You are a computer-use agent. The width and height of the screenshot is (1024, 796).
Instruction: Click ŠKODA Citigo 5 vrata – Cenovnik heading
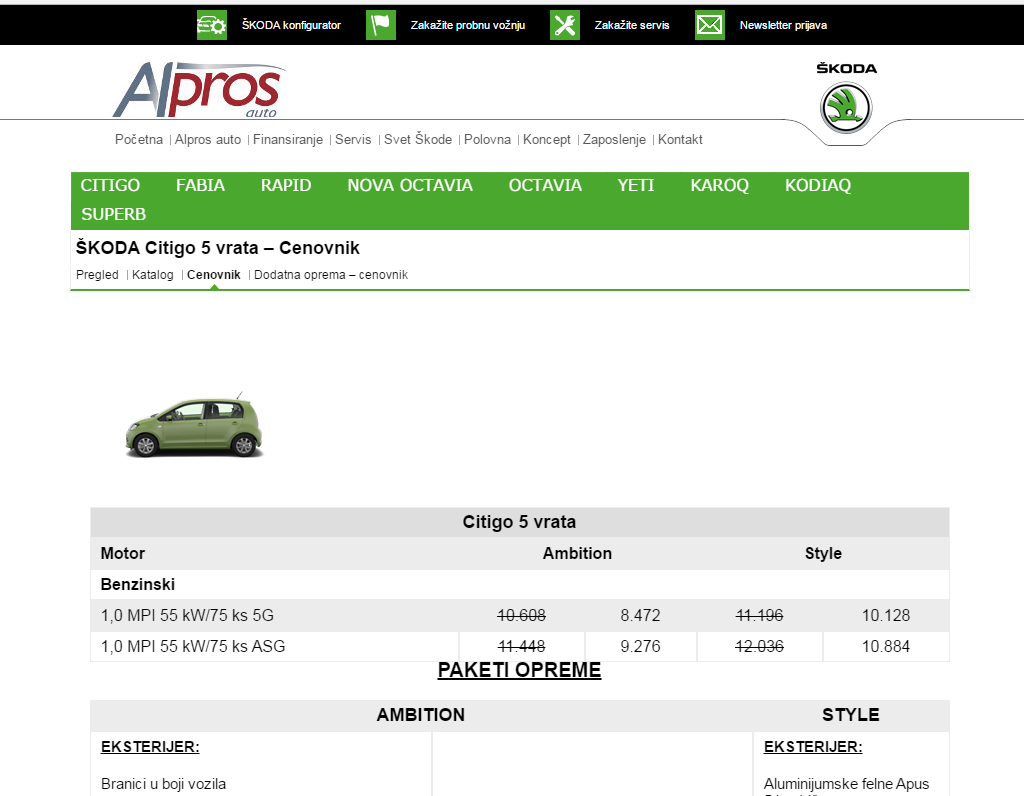tap(217, 248)
